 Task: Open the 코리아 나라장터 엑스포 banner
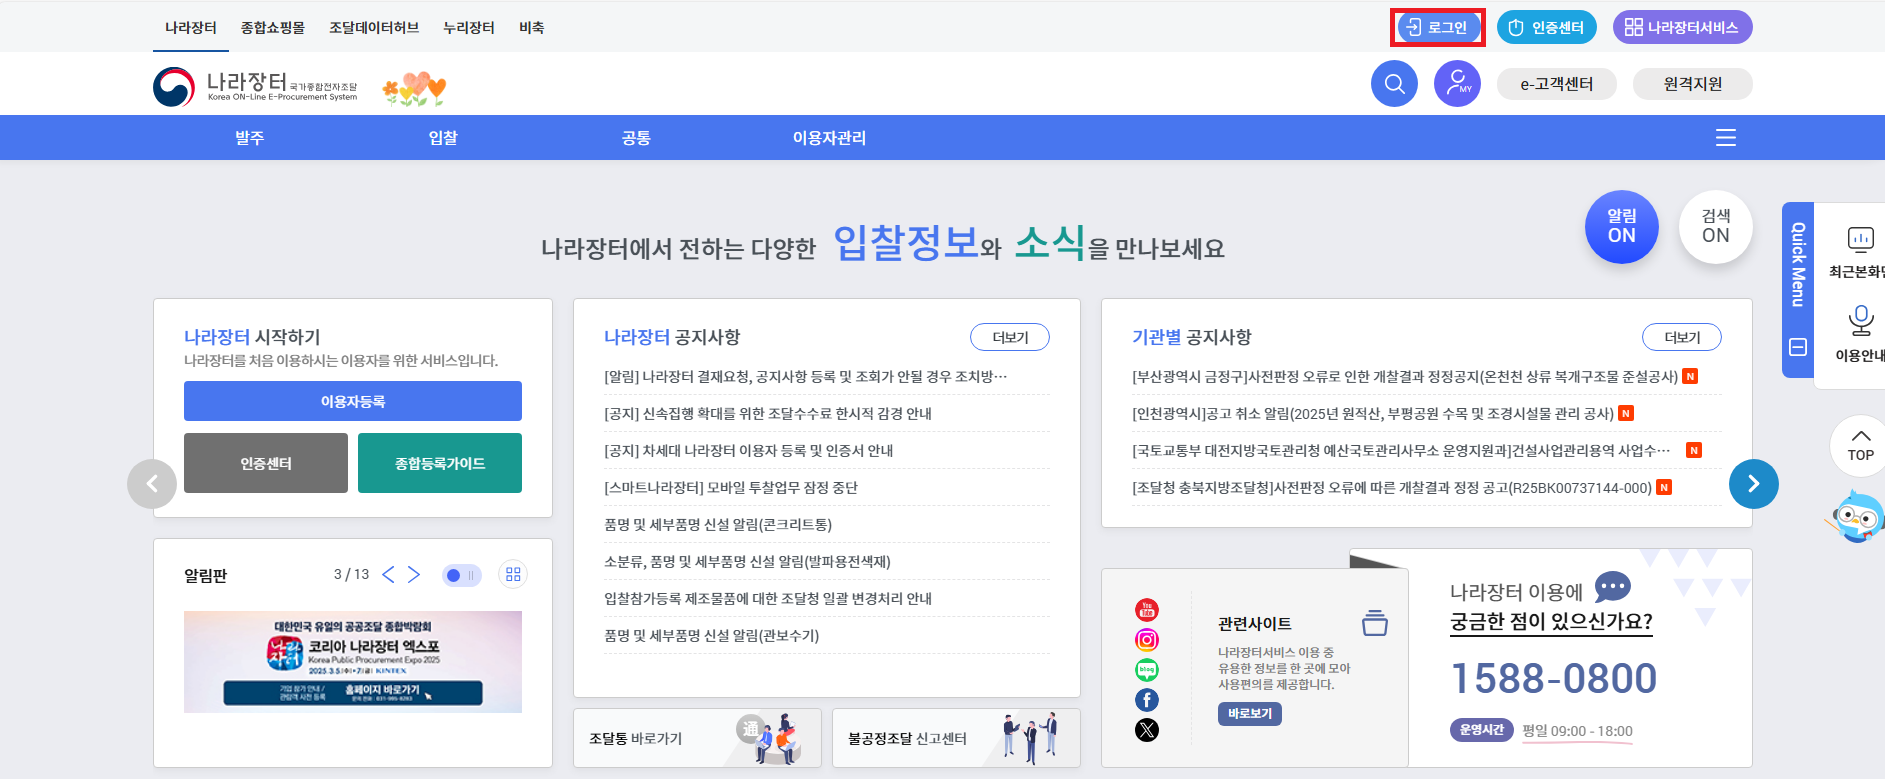[353, 662]
